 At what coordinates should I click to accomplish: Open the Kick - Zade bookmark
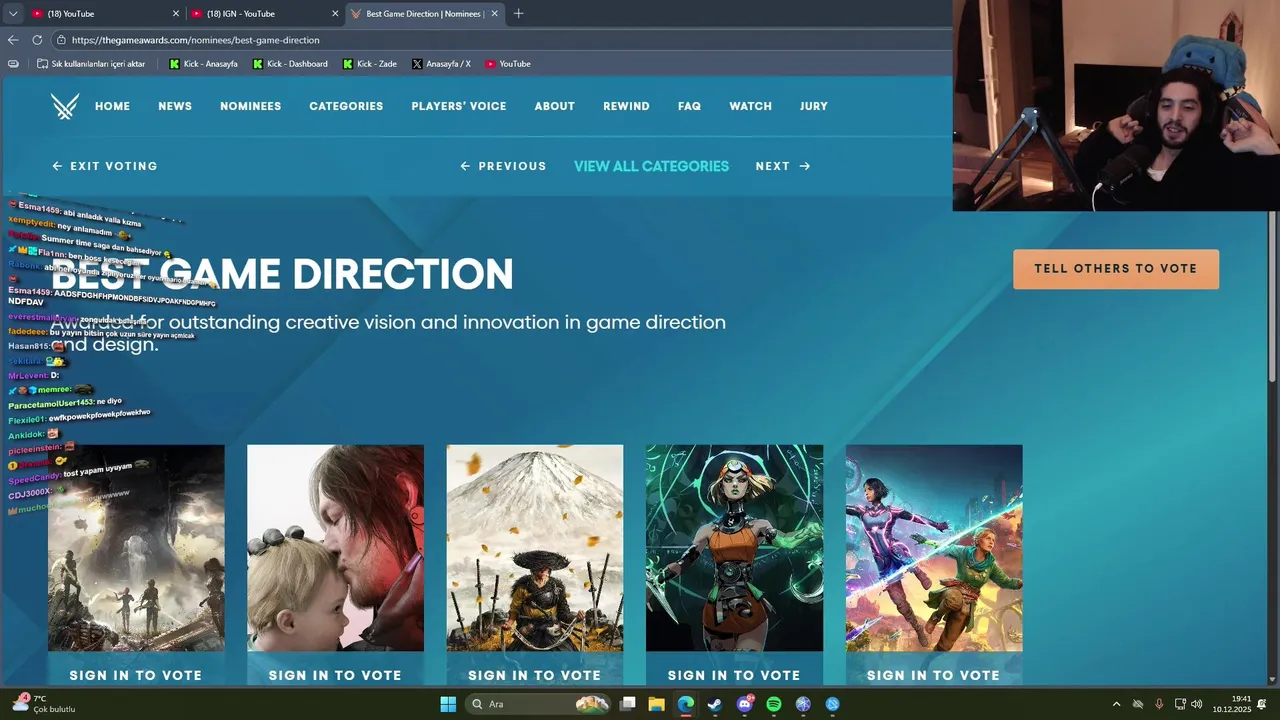pyautogui.click(x=370, y=64)
